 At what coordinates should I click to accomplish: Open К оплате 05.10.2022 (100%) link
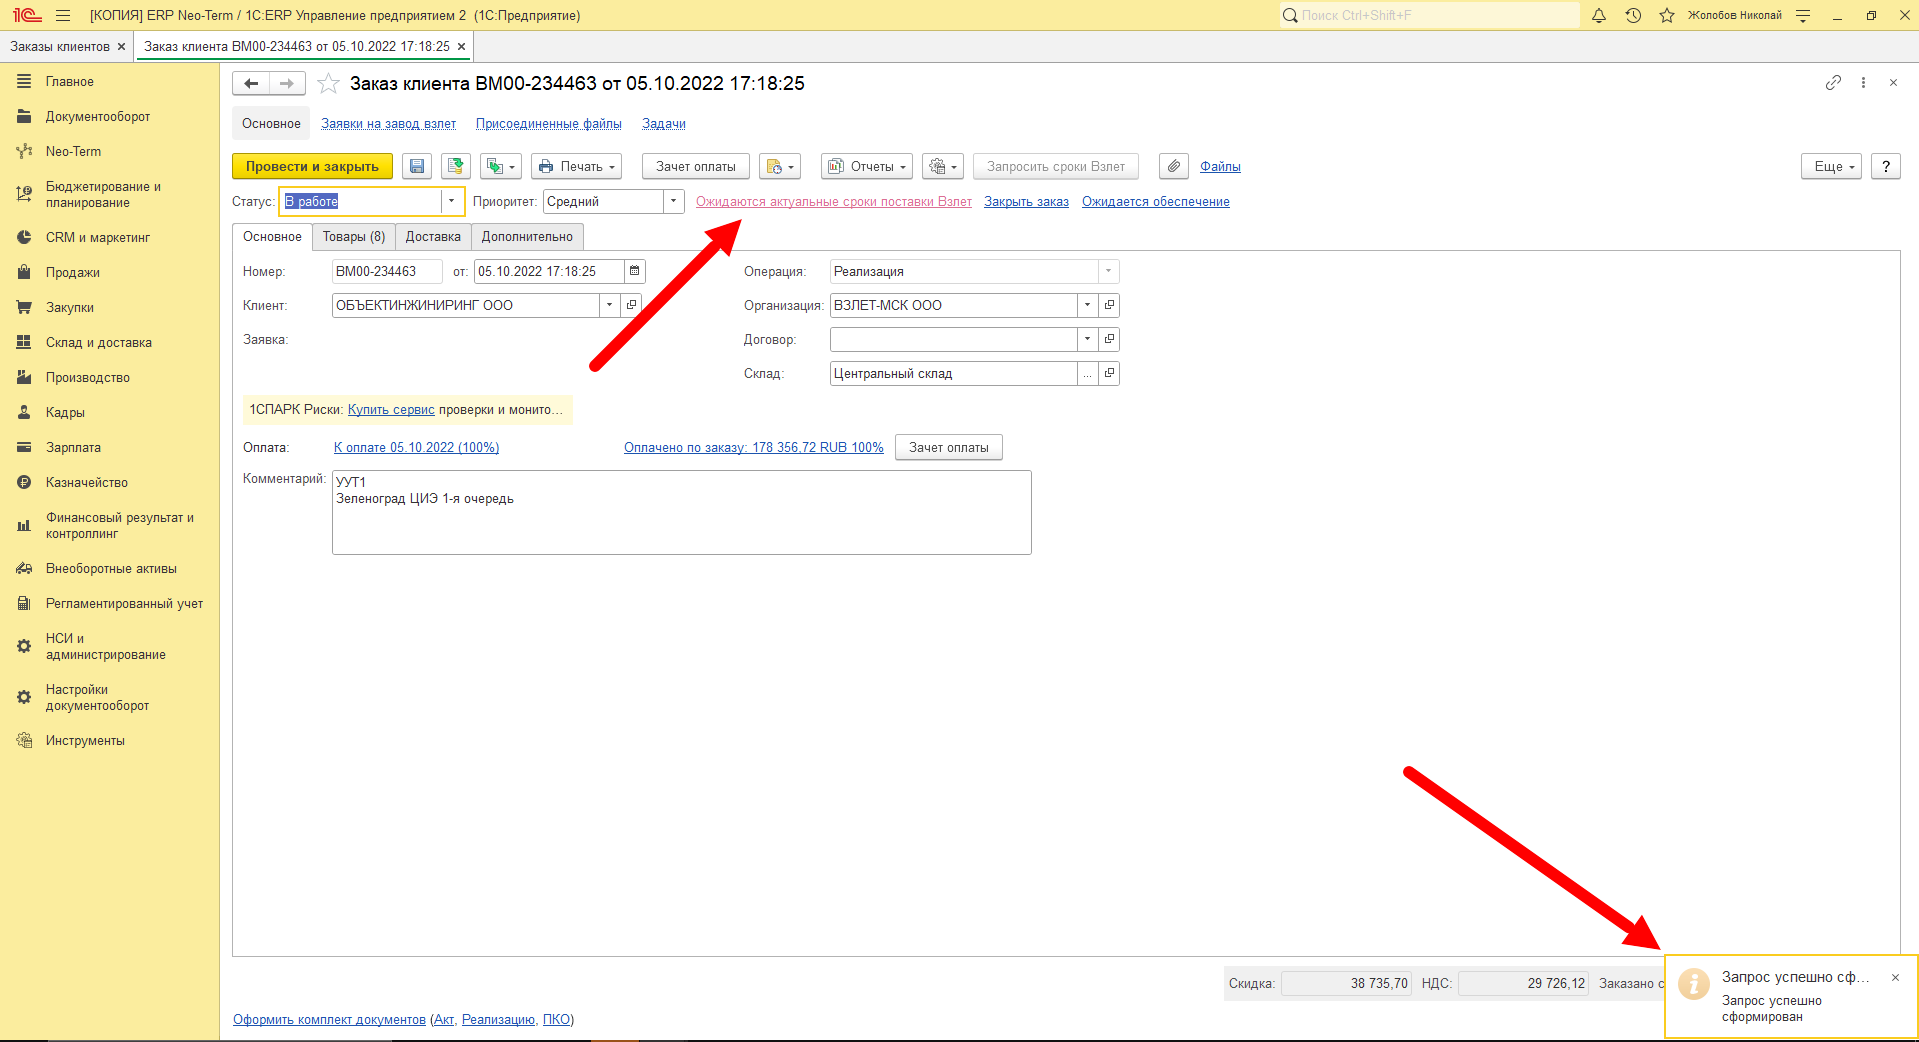point(416,447)
